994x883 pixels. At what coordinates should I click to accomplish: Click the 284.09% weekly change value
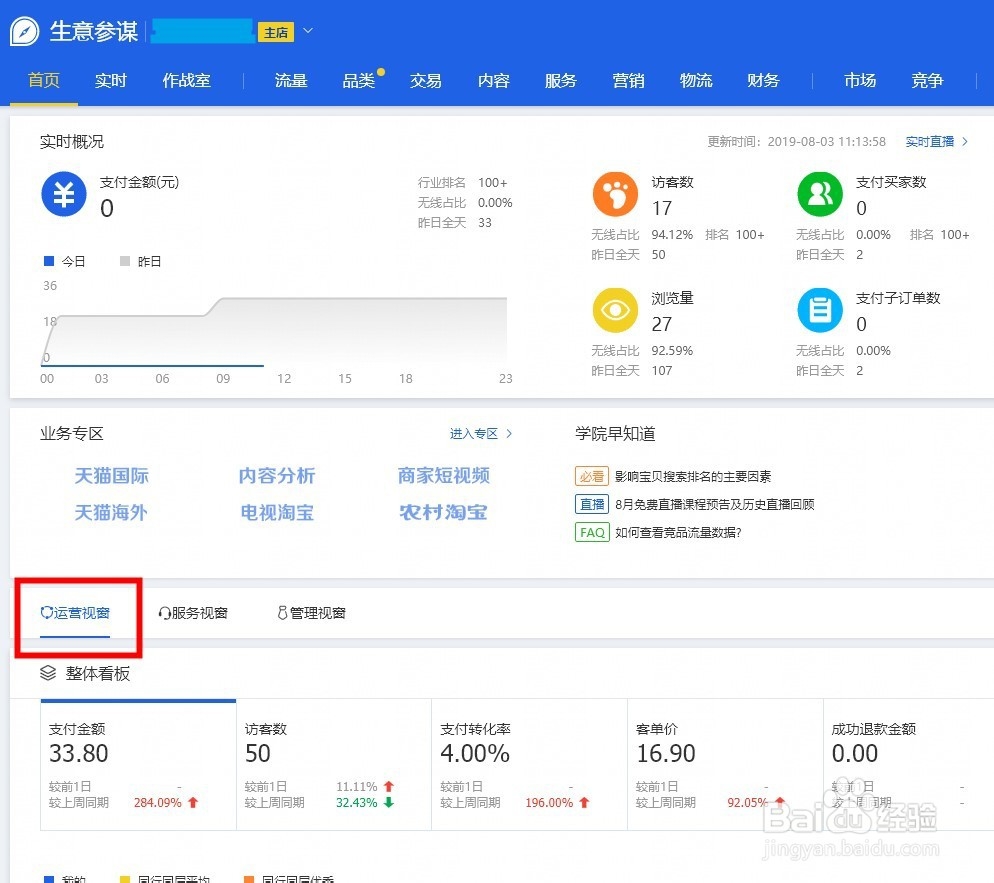click(x=158, y=802)
